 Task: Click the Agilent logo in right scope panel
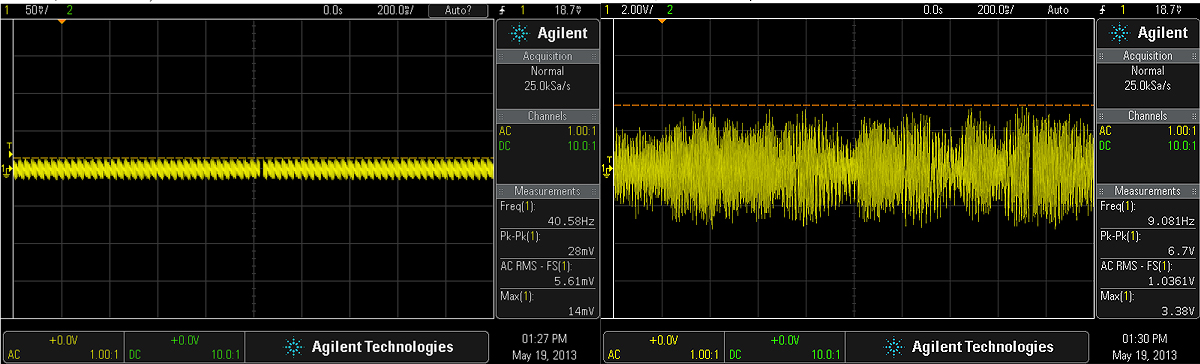[1148, 33]
